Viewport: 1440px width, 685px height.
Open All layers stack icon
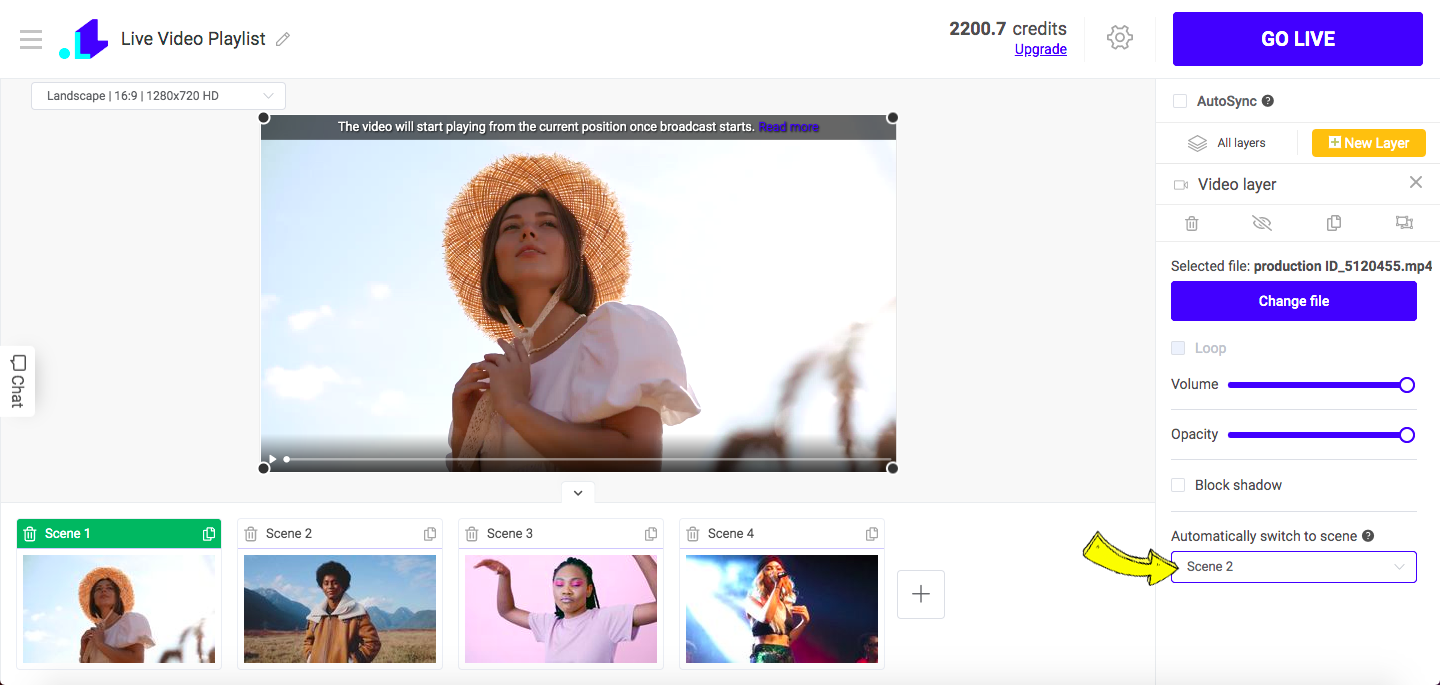tap(1197, 143)
